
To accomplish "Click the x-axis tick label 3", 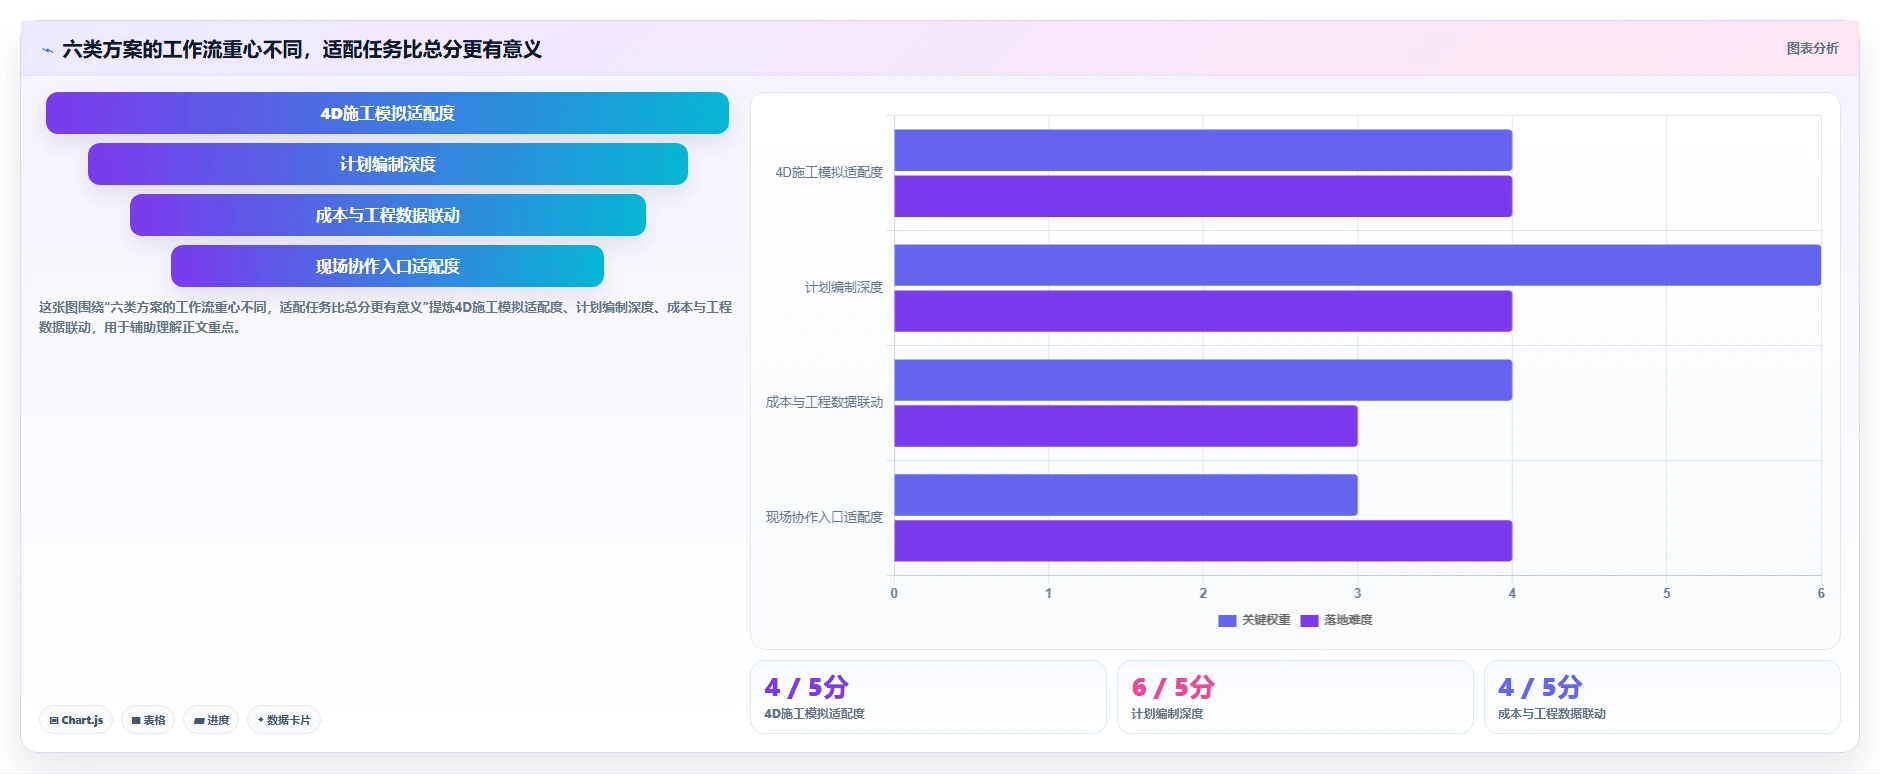I will click(1357, 593).
